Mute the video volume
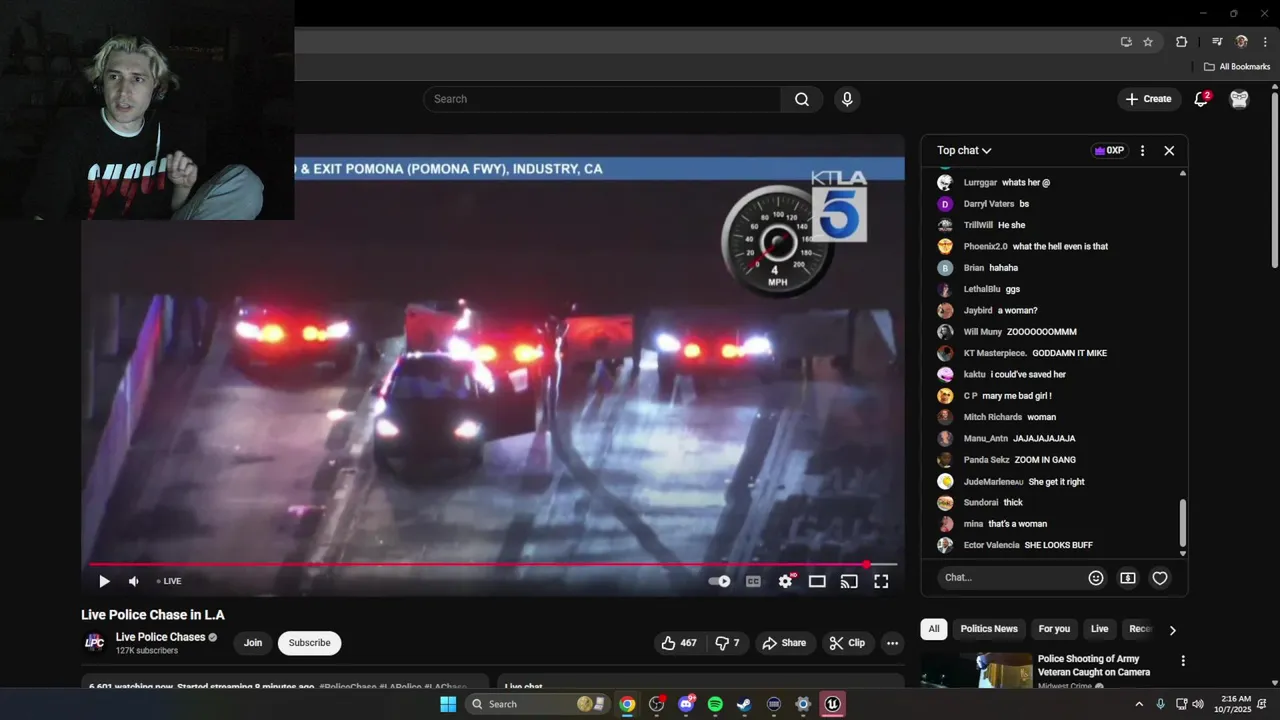The width and height of the screenshot is (1280, 720). pyautogui.click(x=133, y=581)
